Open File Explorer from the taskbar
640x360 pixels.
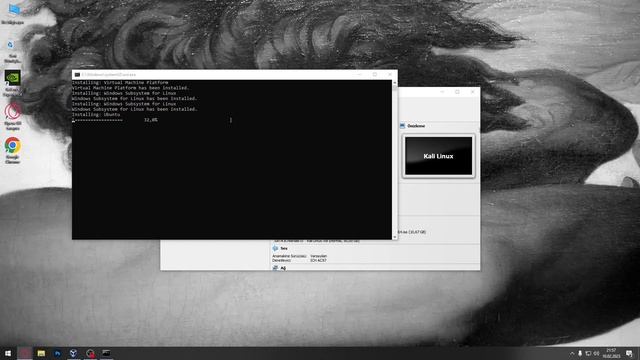coord(41,353)
